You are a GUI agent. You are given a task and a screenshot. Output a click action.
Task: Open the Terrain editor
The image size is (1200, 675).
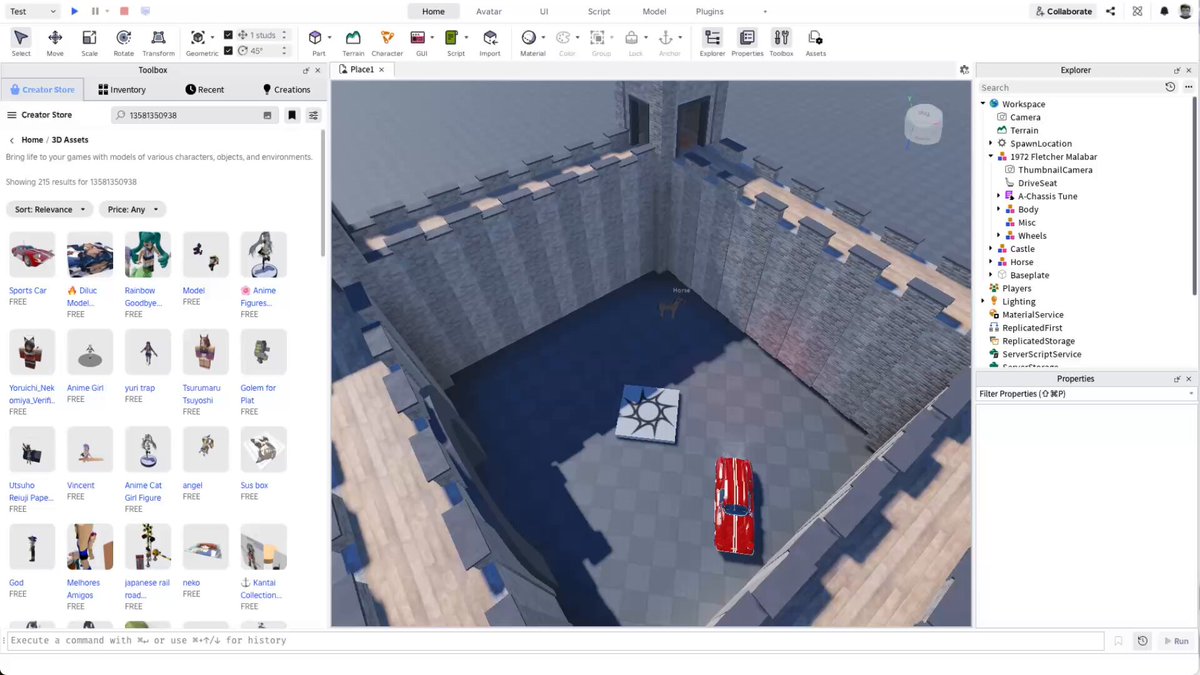pyautogui.click(x=353, y=42)
